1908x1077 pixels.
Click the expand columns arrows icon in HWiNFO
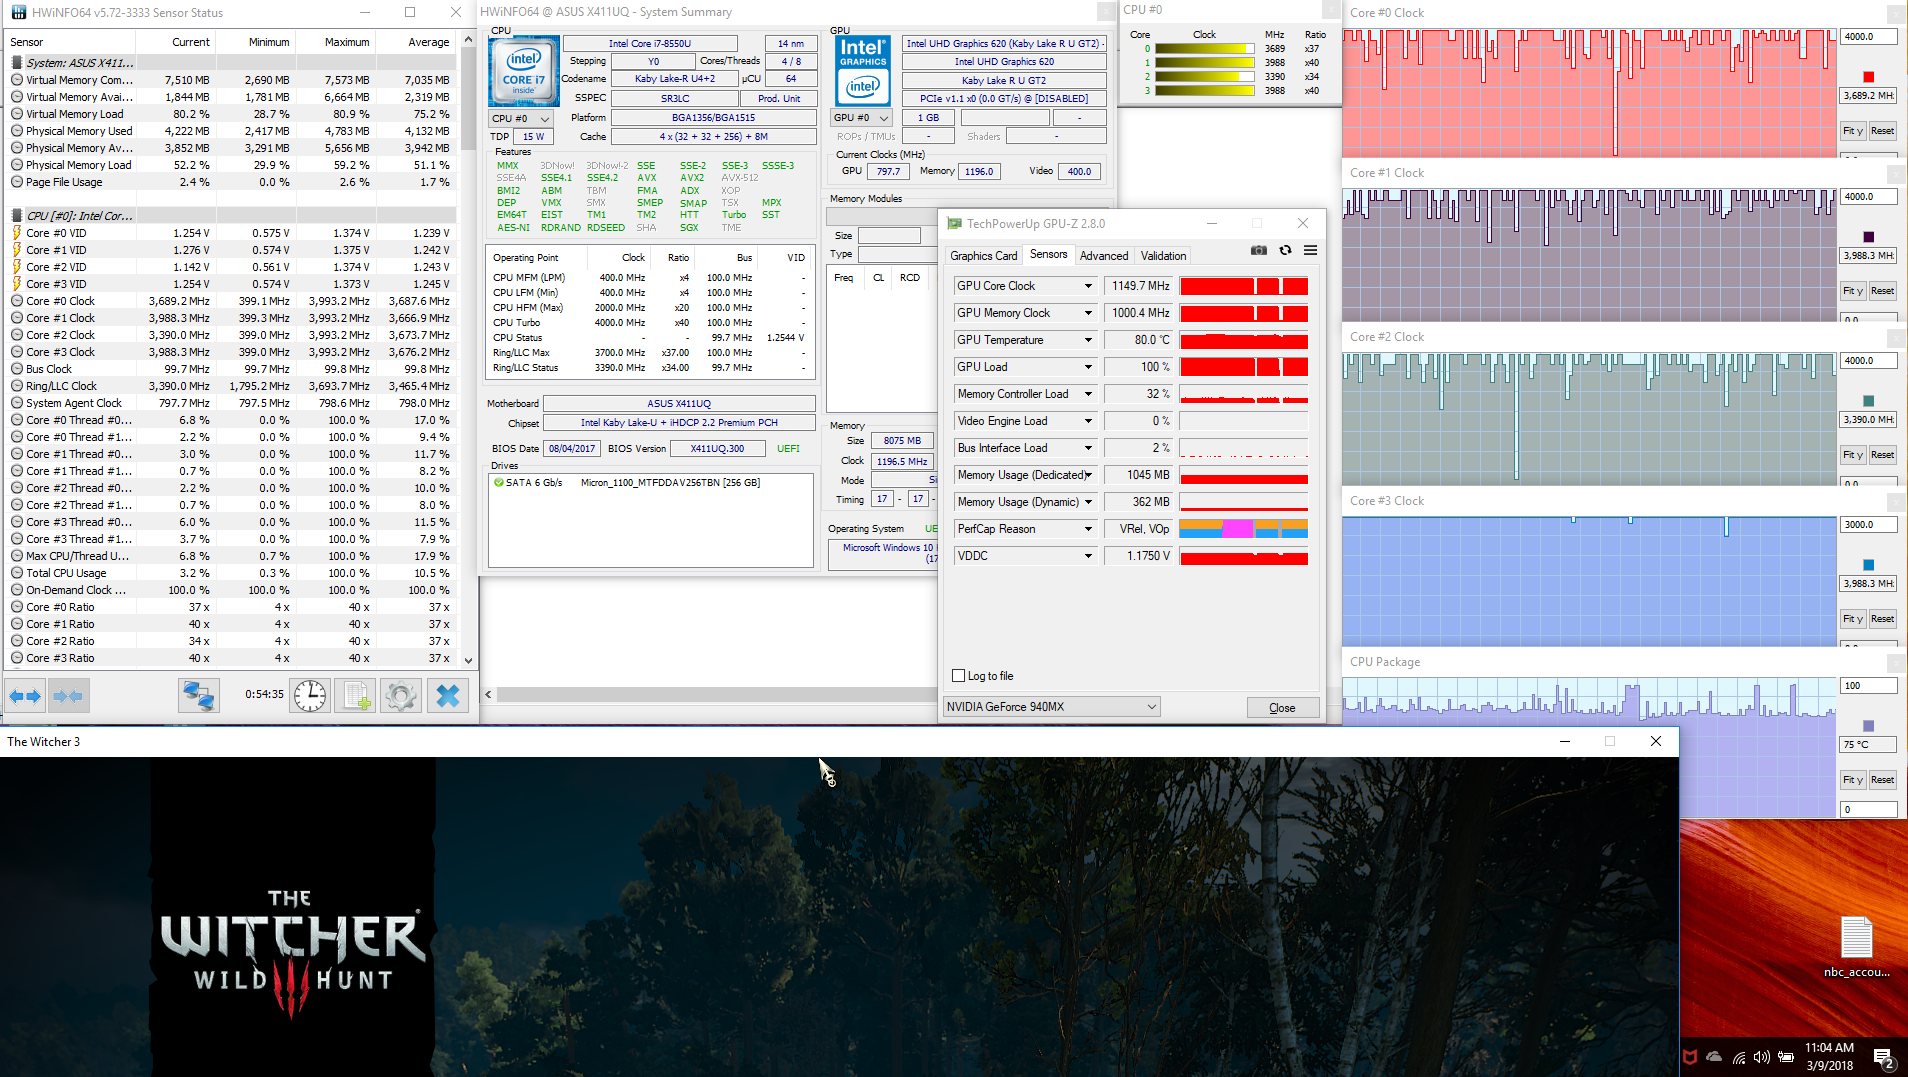[x=25, y=696]
